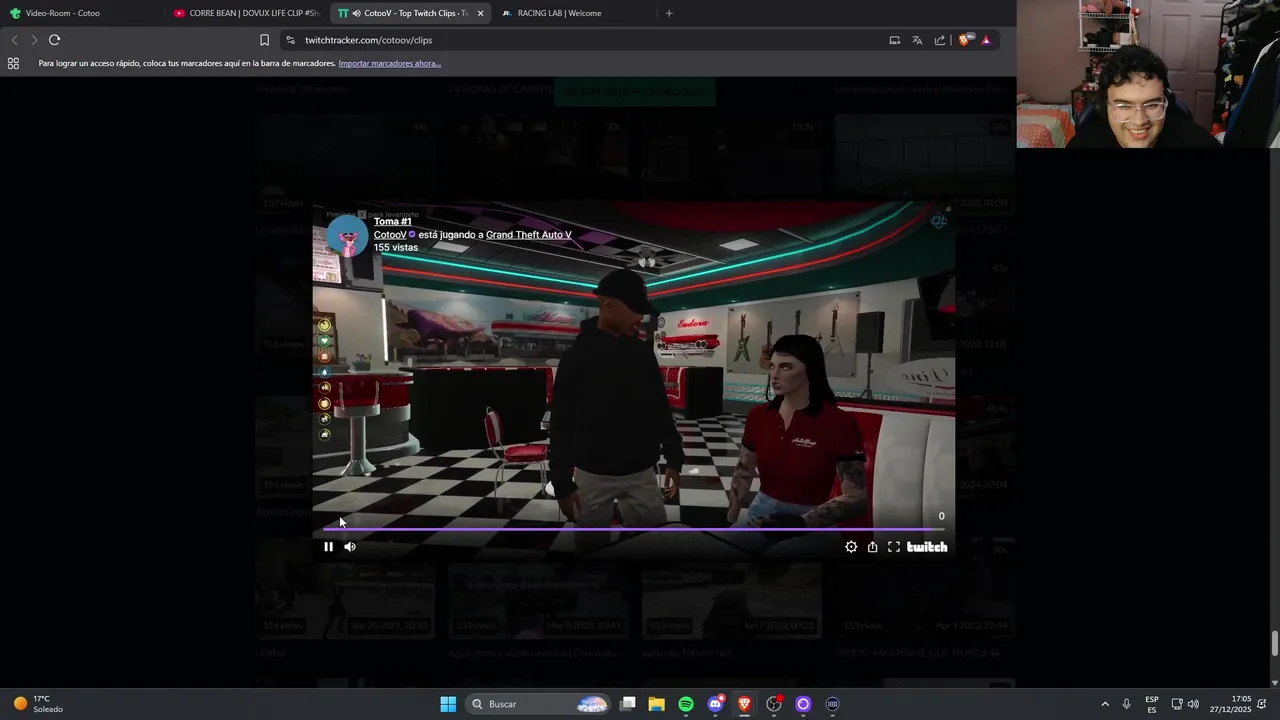Open OBS Studio from taskbar
1280x720 pixels.
(x=774, y=704)
